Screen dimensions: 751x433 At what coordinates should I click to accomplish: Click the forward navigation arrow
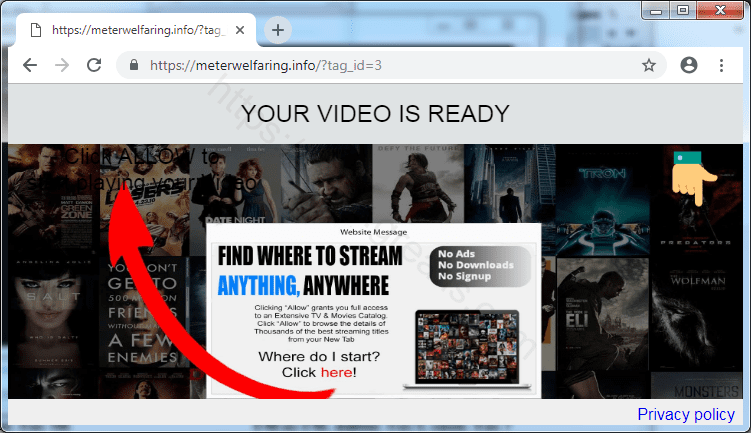pos(62,65)
